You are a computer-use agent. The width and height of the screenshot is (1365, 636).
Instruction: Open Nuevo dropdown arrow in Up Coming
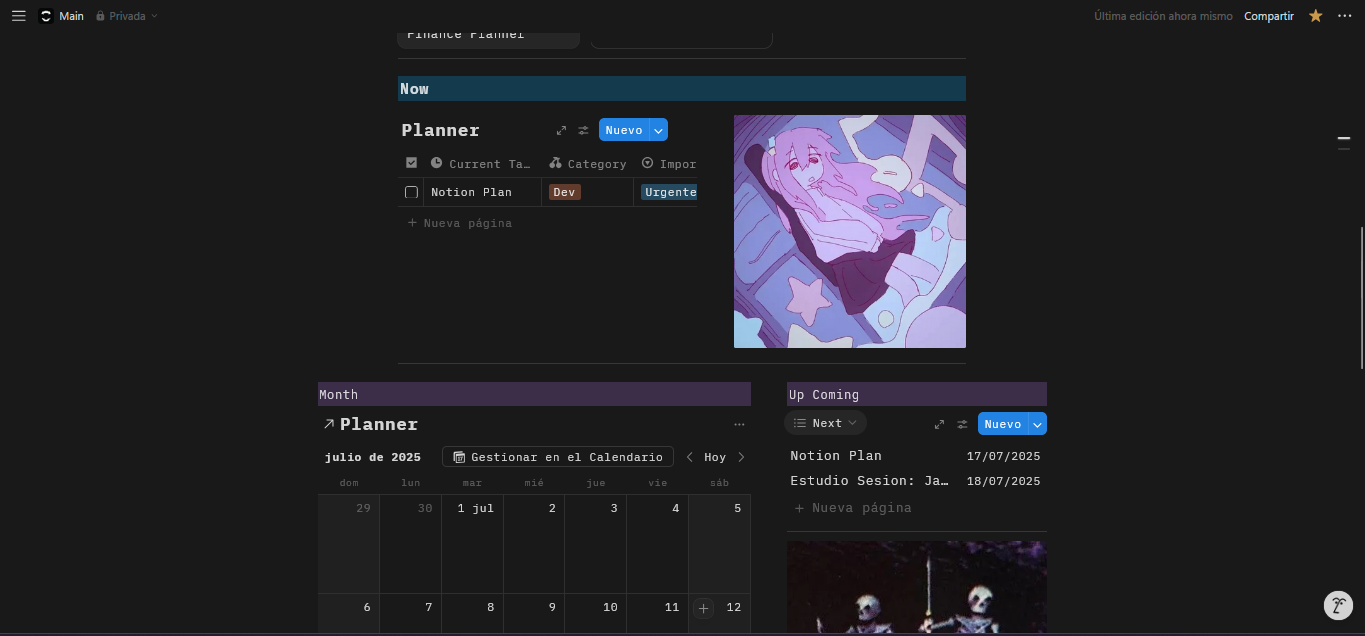(1038, 424)
